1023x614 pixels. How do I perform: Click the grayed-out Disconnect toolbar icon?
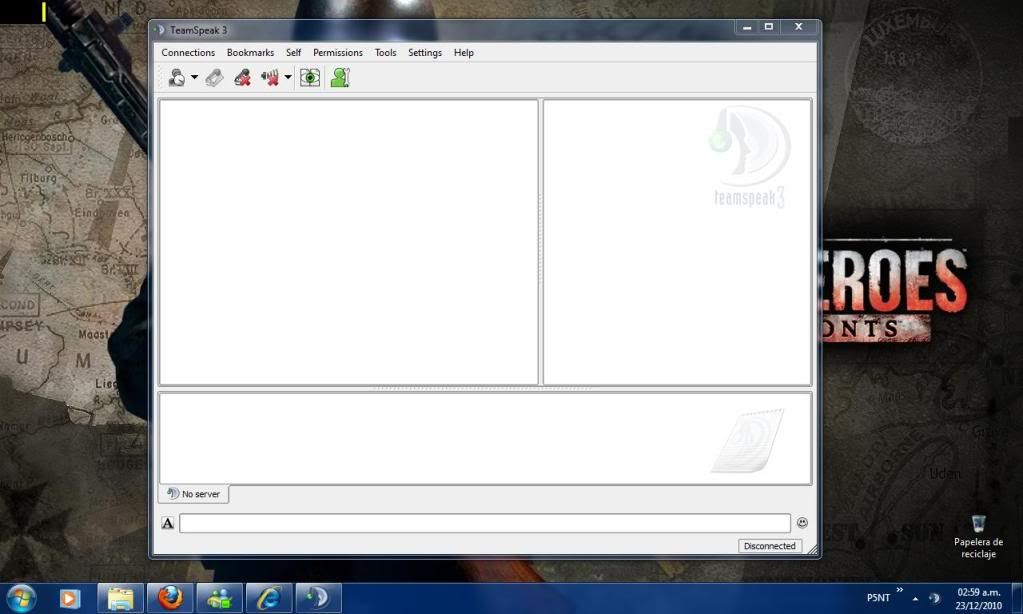point(214,78)
